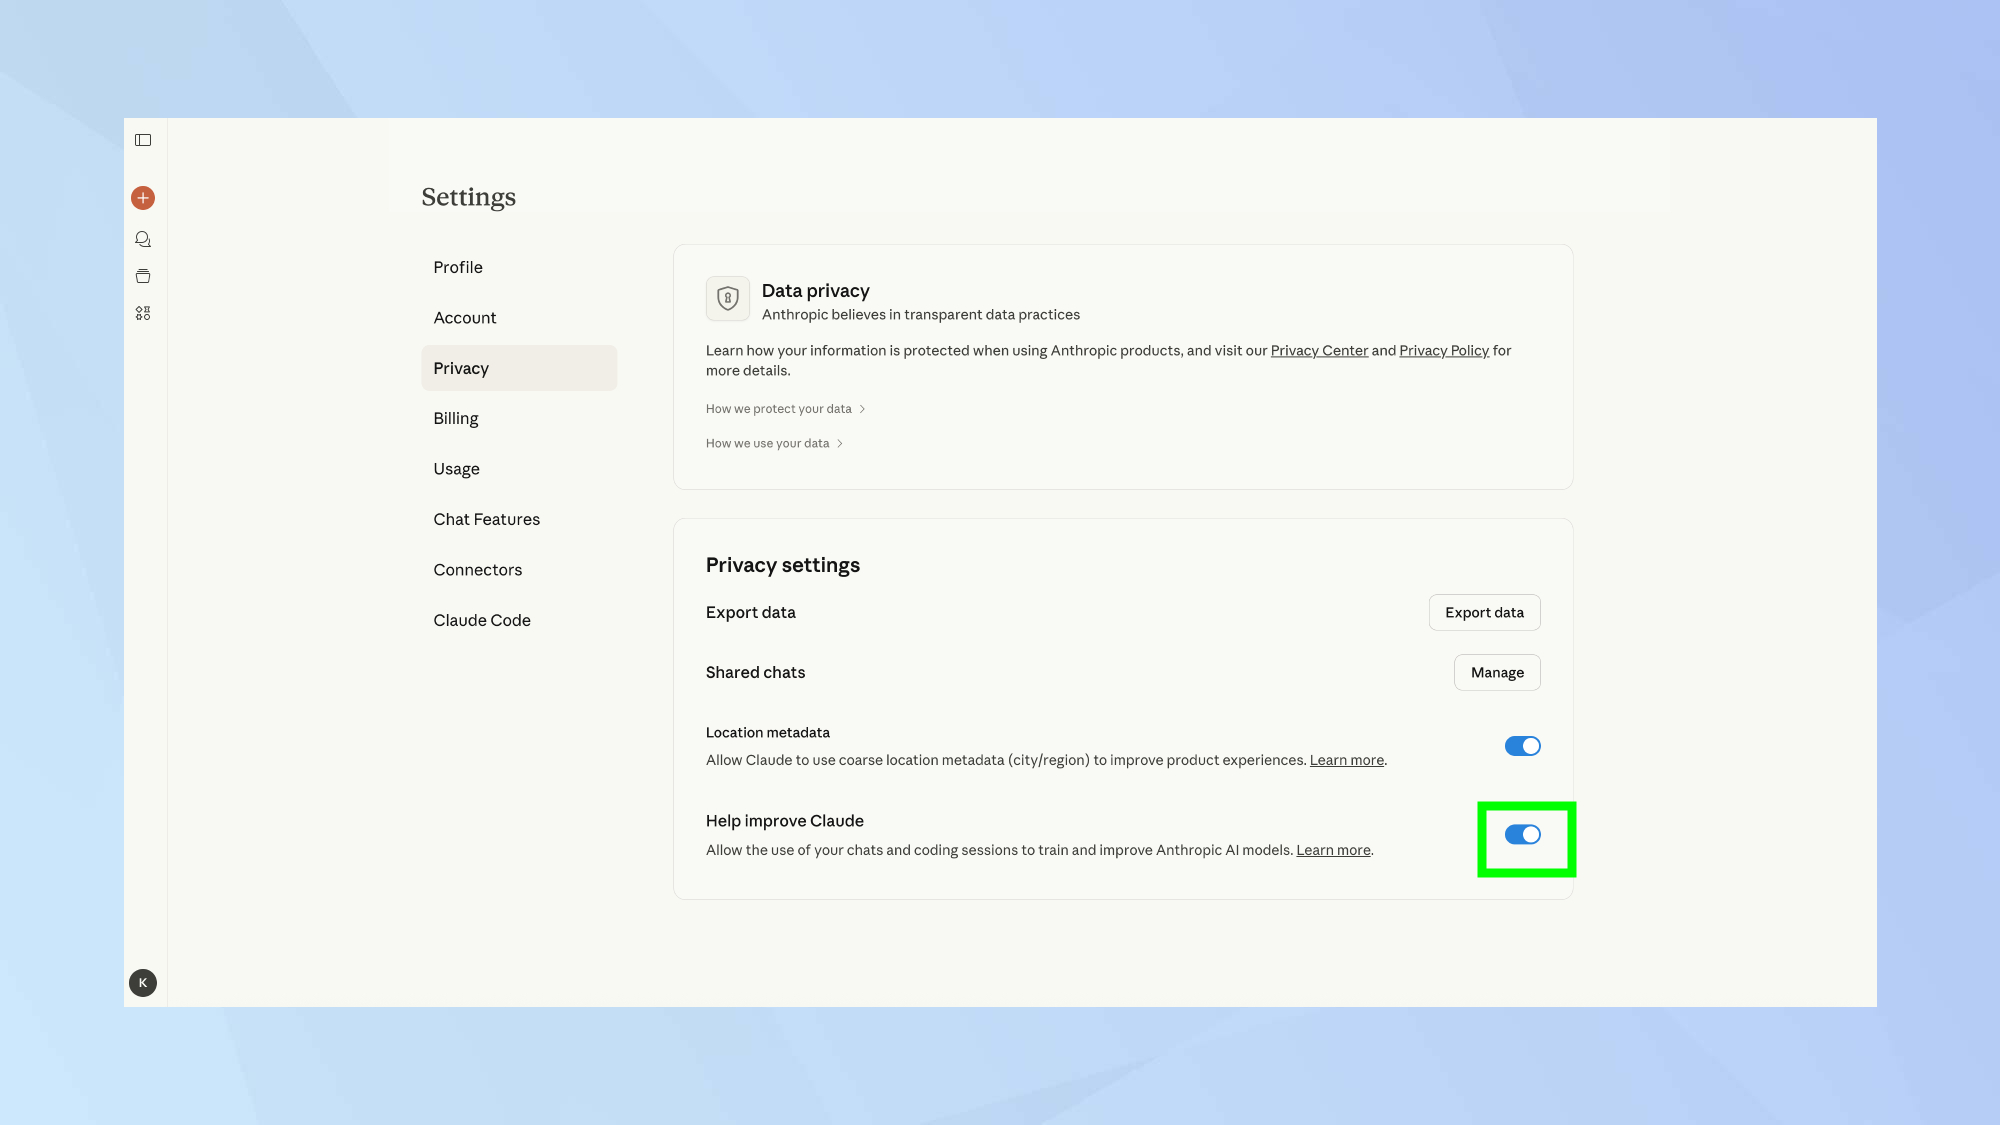Click Learn more under Location metadata
The height and width of the screenshot is (1125, 2000).
click(x=1346, y=760)
